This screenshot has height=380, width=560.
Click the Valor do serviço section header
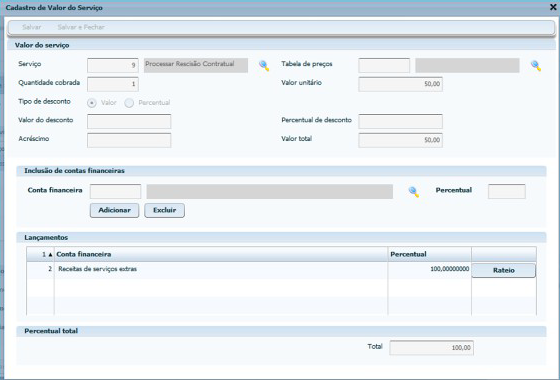281,45
